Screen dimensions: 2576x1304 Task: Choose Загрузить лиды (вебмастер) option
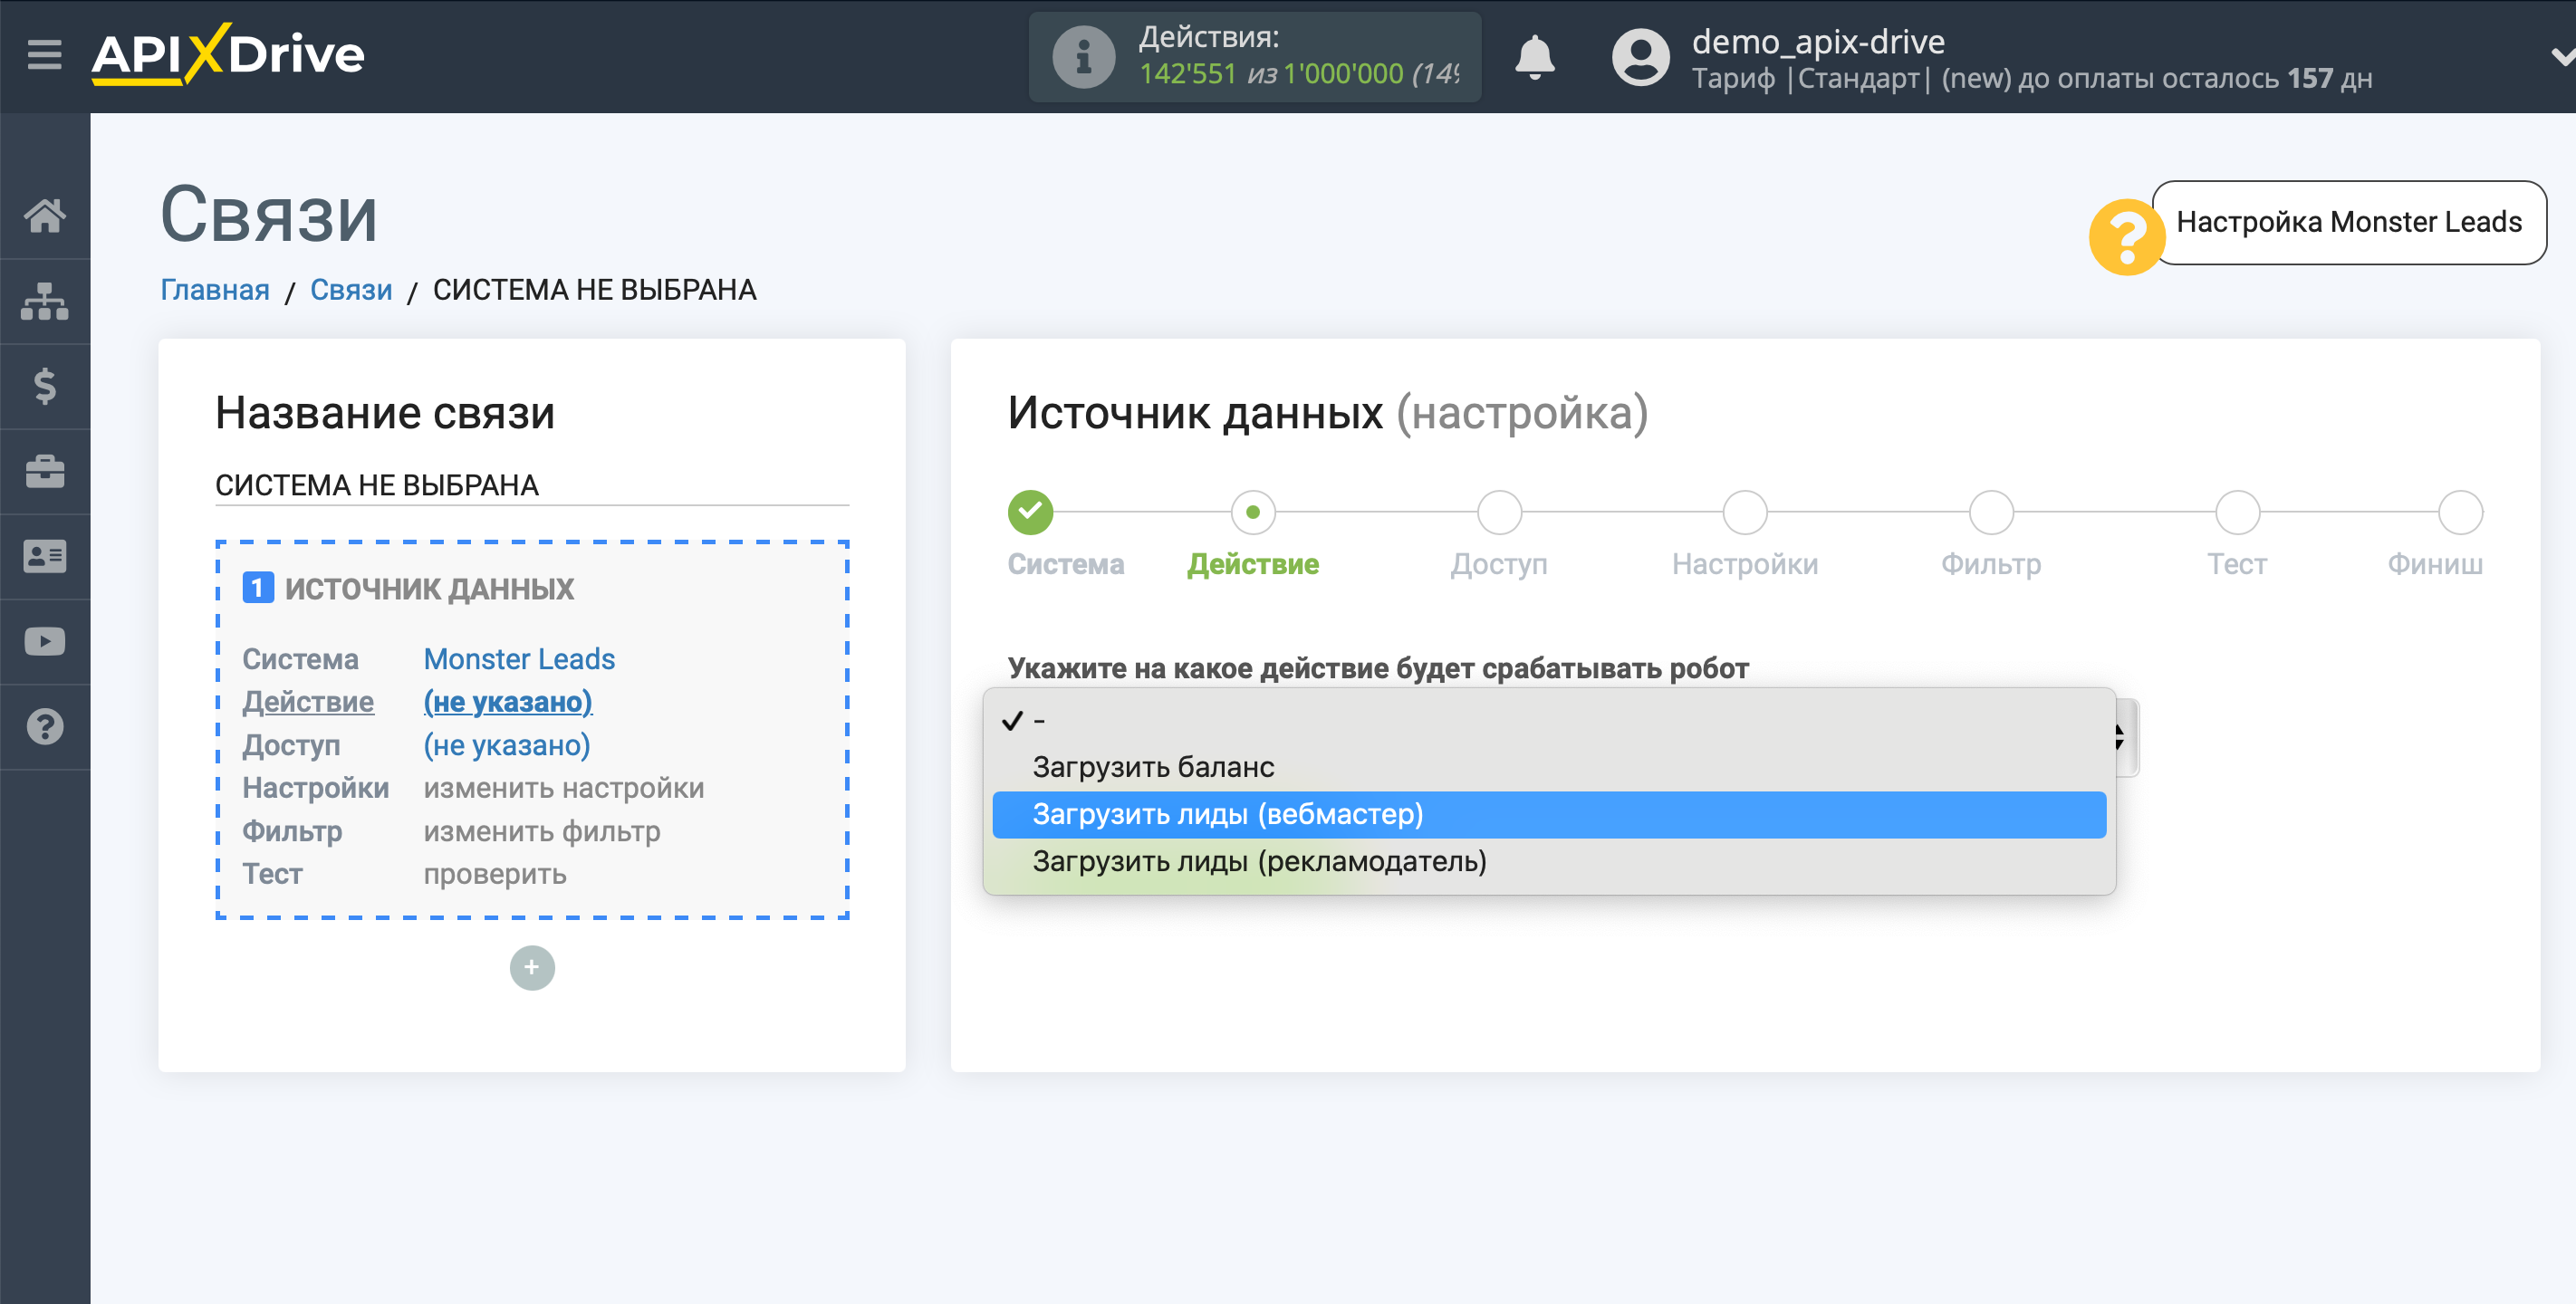[1549, 814]
